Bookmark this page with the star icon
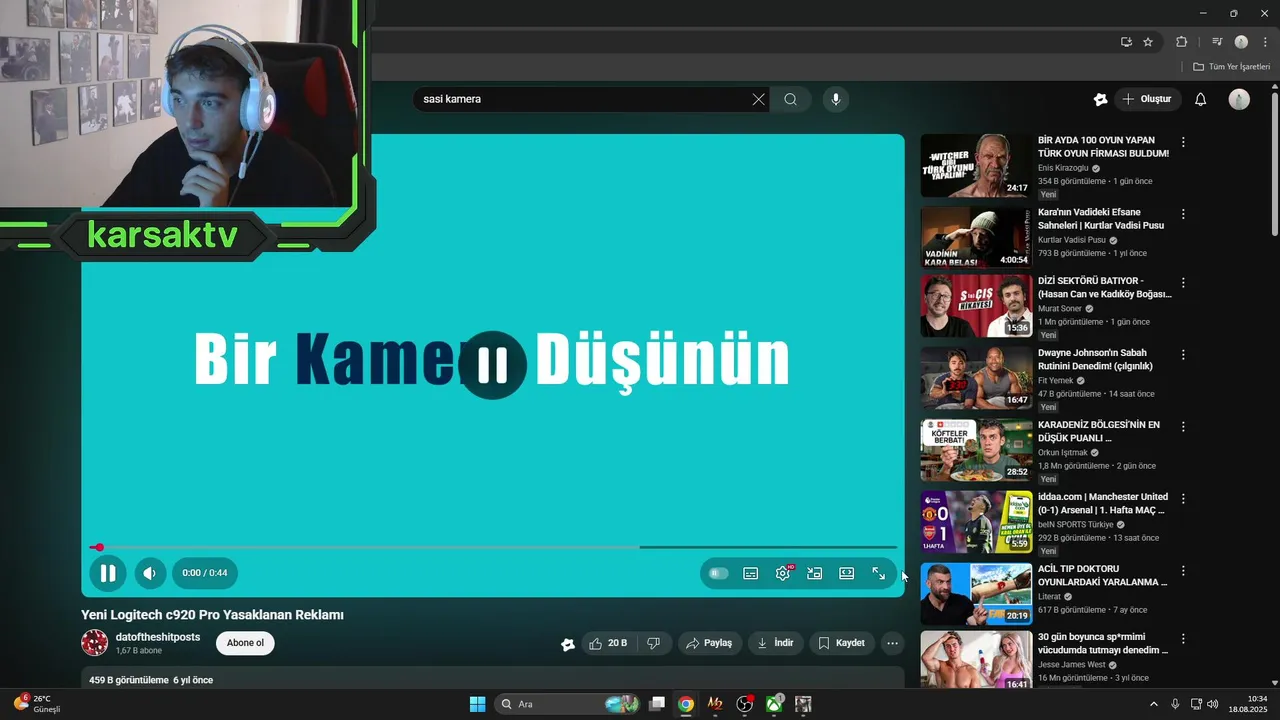This screenshot has height=720, width=1280. (1148, 42)
